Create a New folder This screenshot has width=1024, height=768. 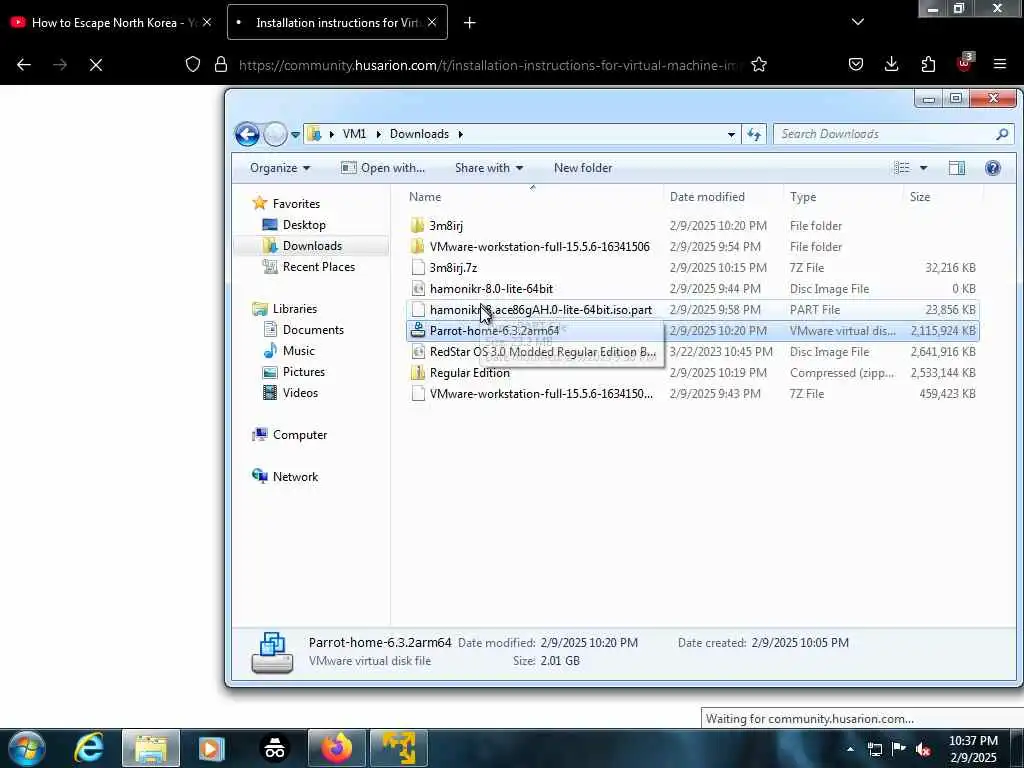[583, 168]
